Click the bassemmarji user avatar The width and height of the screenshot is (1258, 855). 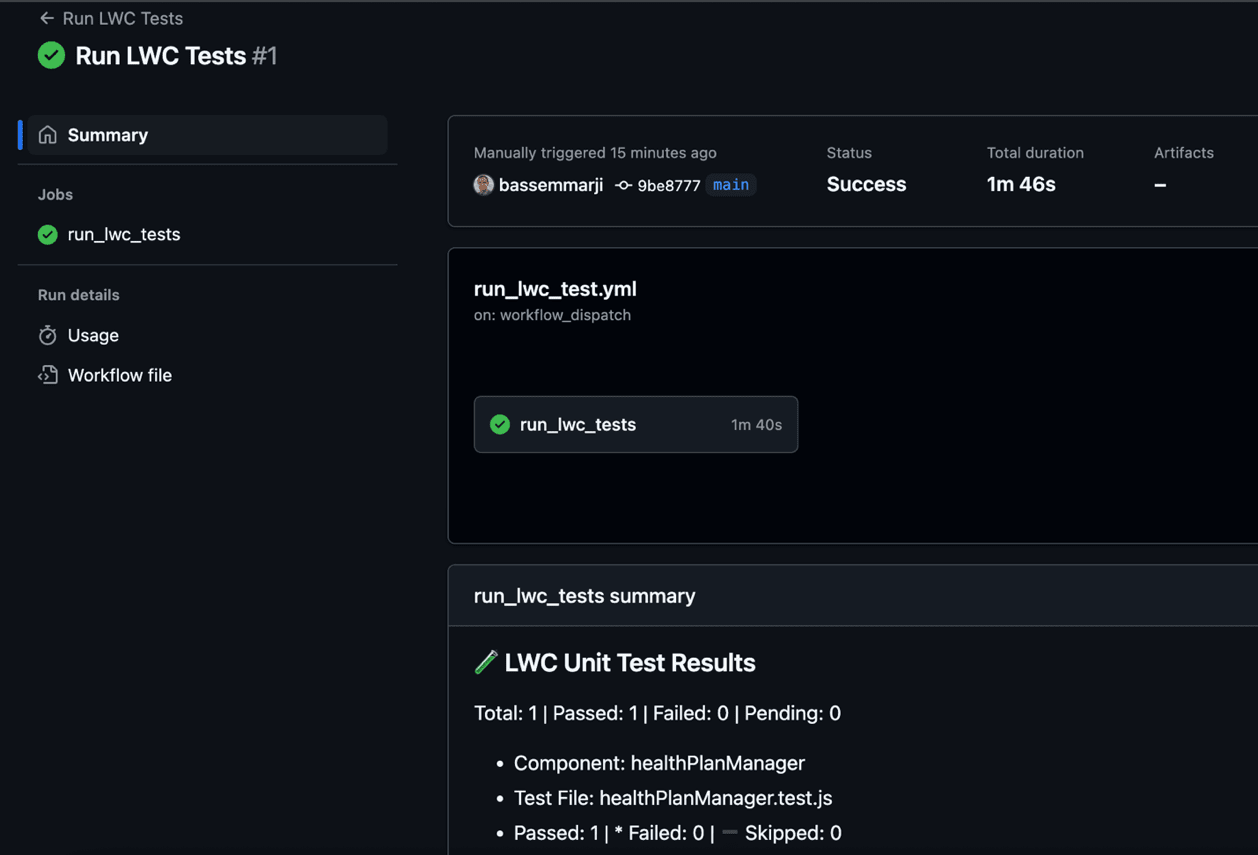[483, 185]
